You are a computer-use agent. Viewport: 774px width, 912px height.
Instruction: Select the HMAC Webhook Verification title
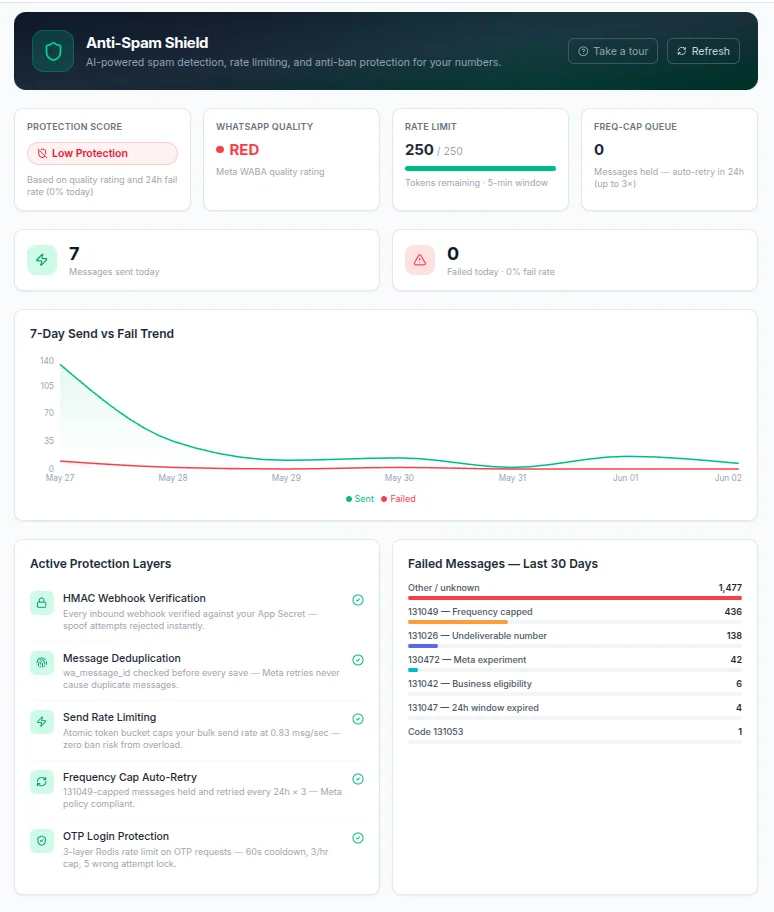[134, 598]
